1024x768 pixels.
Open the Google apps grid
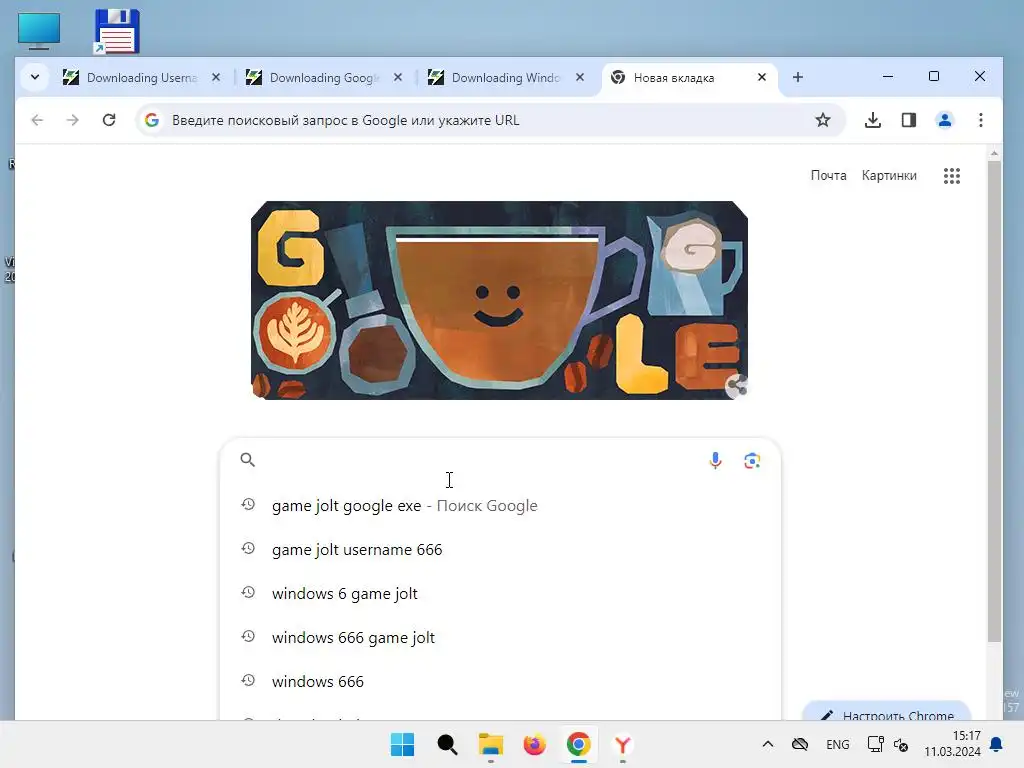[952, 176]
